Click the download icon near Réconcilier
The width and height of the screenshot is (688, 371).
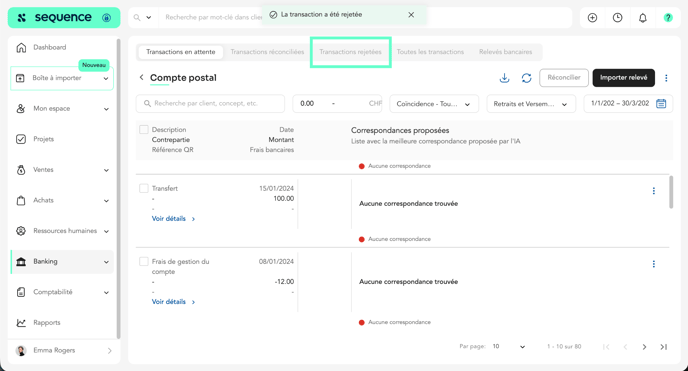tap(505, 78)
